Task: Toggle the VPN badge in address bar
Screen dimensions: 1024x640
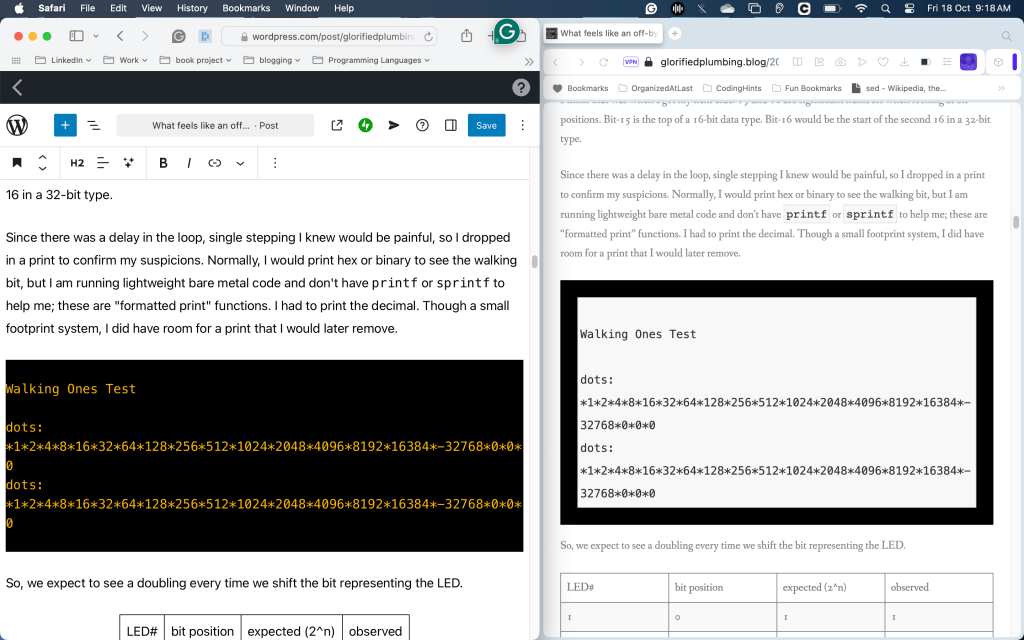Action: (x=630, y=61)
